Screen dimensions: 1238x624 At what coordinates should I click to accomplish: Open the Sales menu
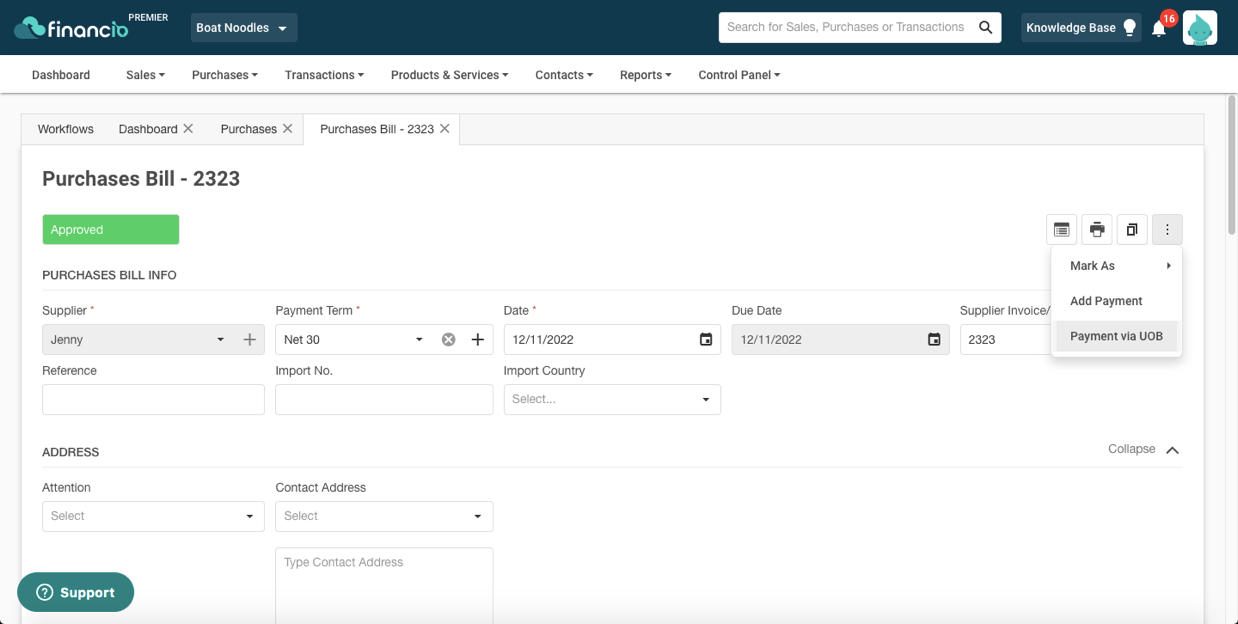click(x=145, y=75)
